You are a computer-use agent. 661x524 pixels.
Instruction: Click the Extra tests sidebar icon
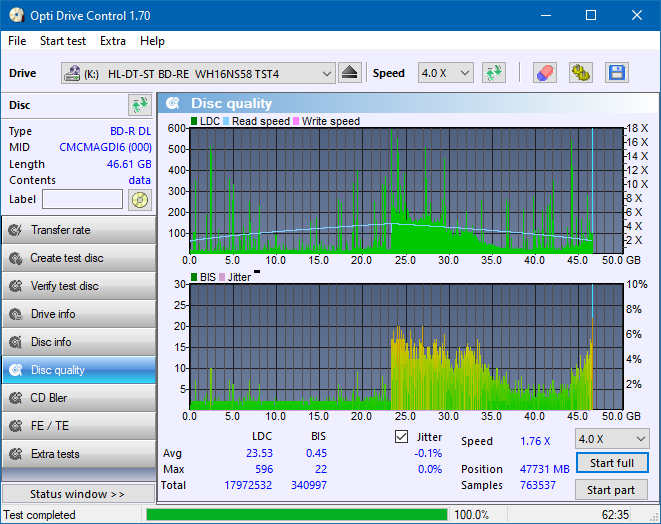16,454
